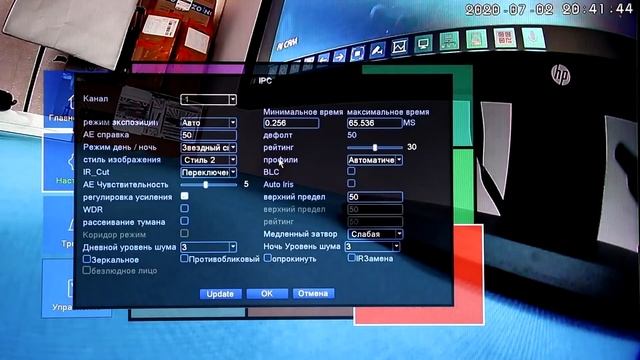Open the image color chart toolbar icon
The width and height of the screenshot is (640, 360).
pyautogui.click(x=400, y=47)
